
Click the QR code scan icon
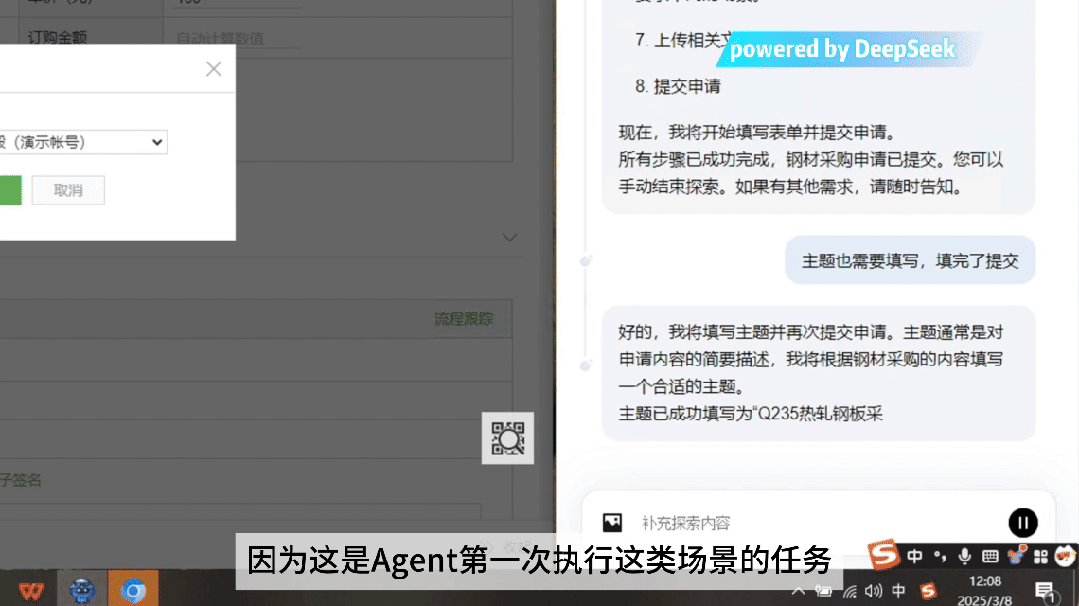coord(508,438)
